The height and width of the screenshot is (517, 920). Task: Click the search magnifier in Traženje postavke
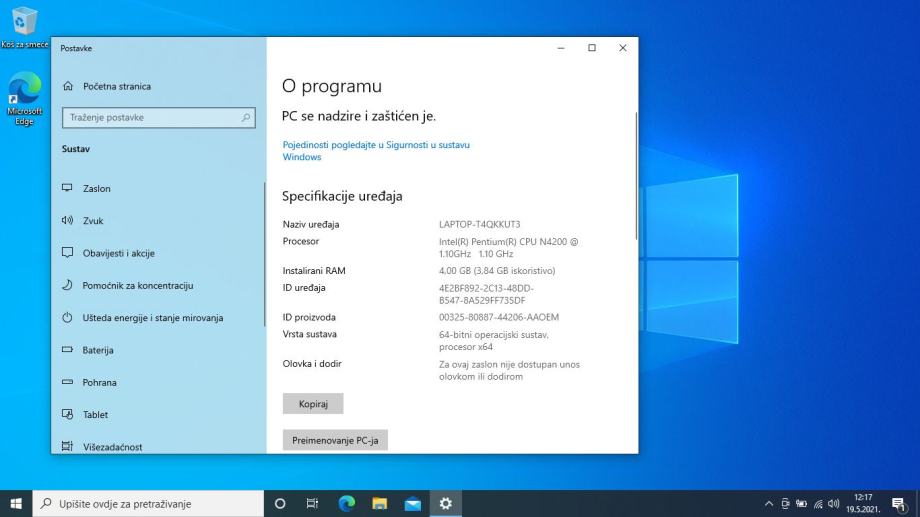pyautogui.click(x=246, y=118)
